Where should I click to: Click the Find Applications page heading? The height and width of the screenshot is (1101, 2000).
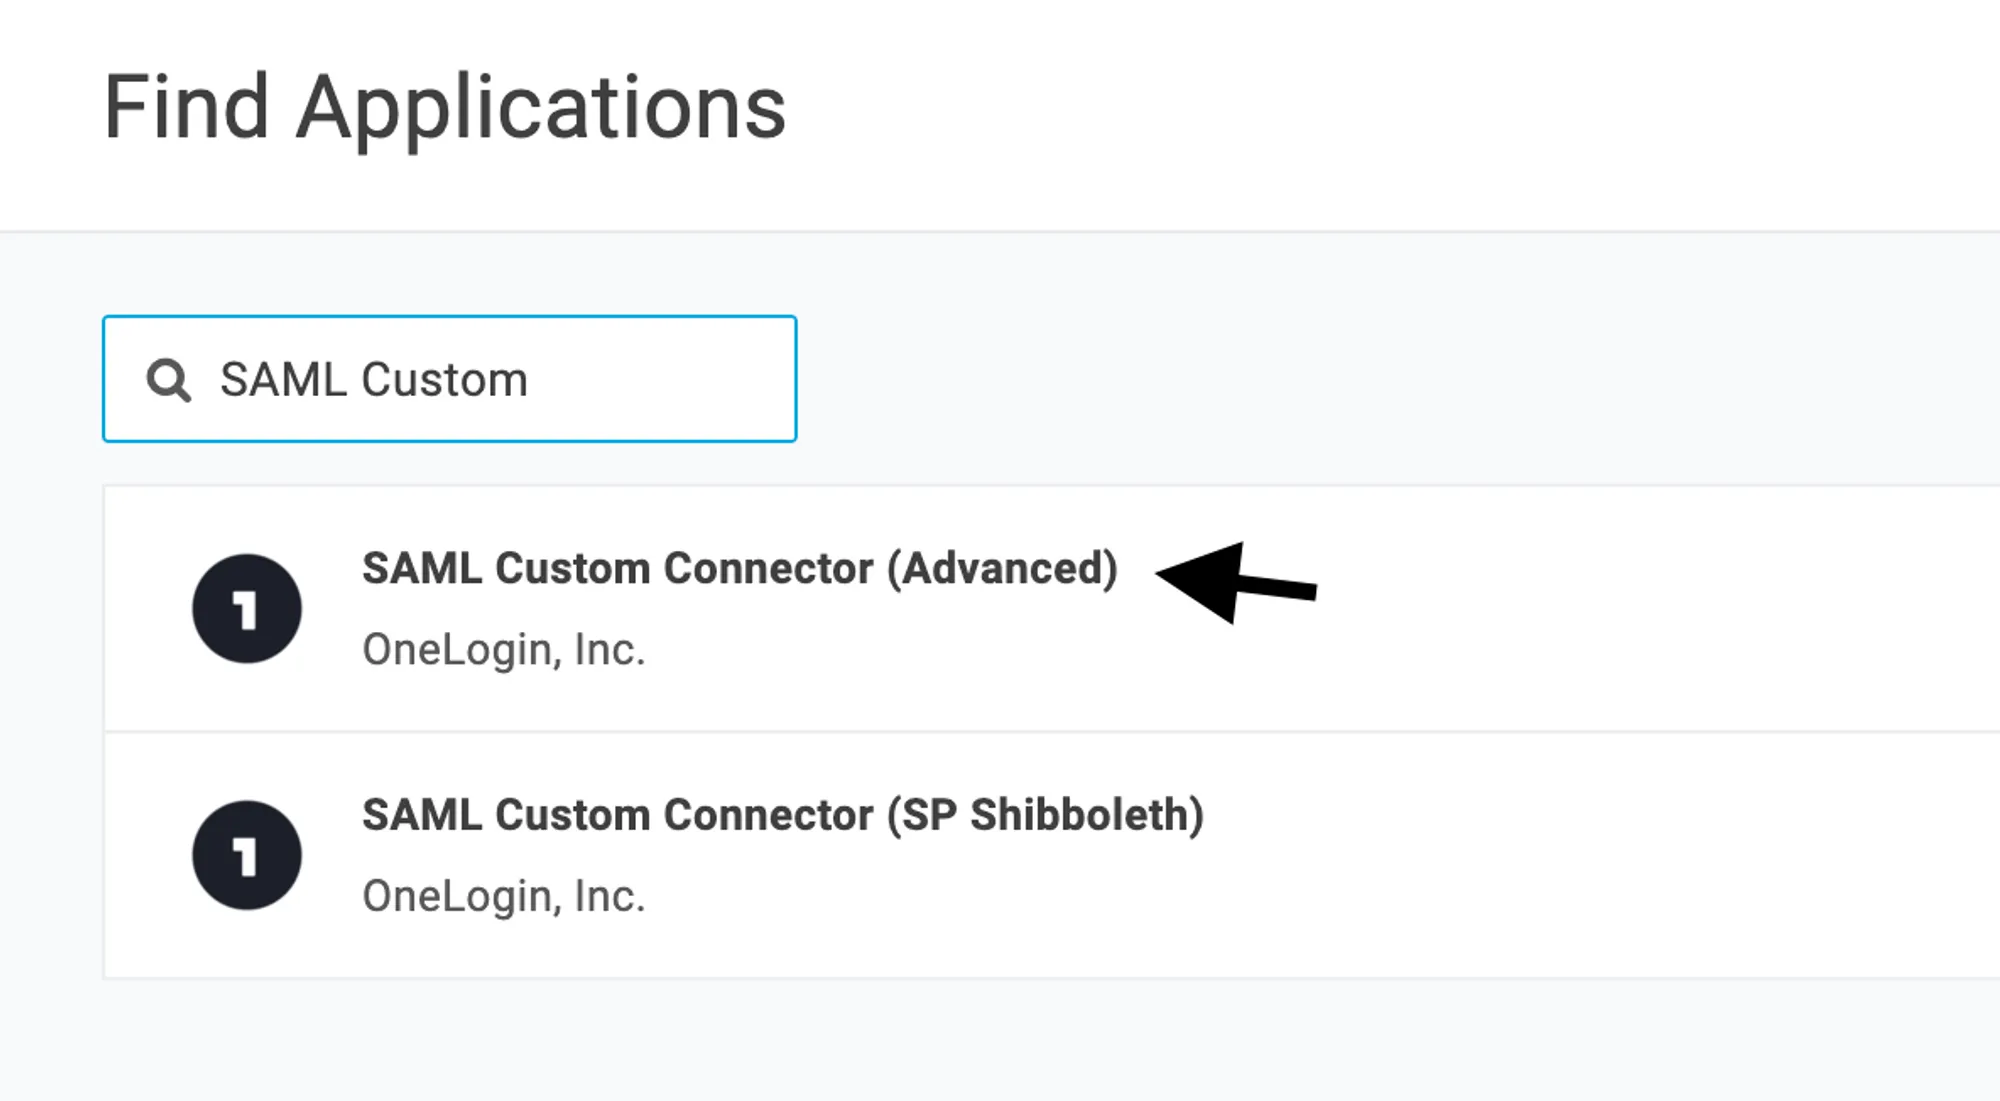tap(445, 108)
